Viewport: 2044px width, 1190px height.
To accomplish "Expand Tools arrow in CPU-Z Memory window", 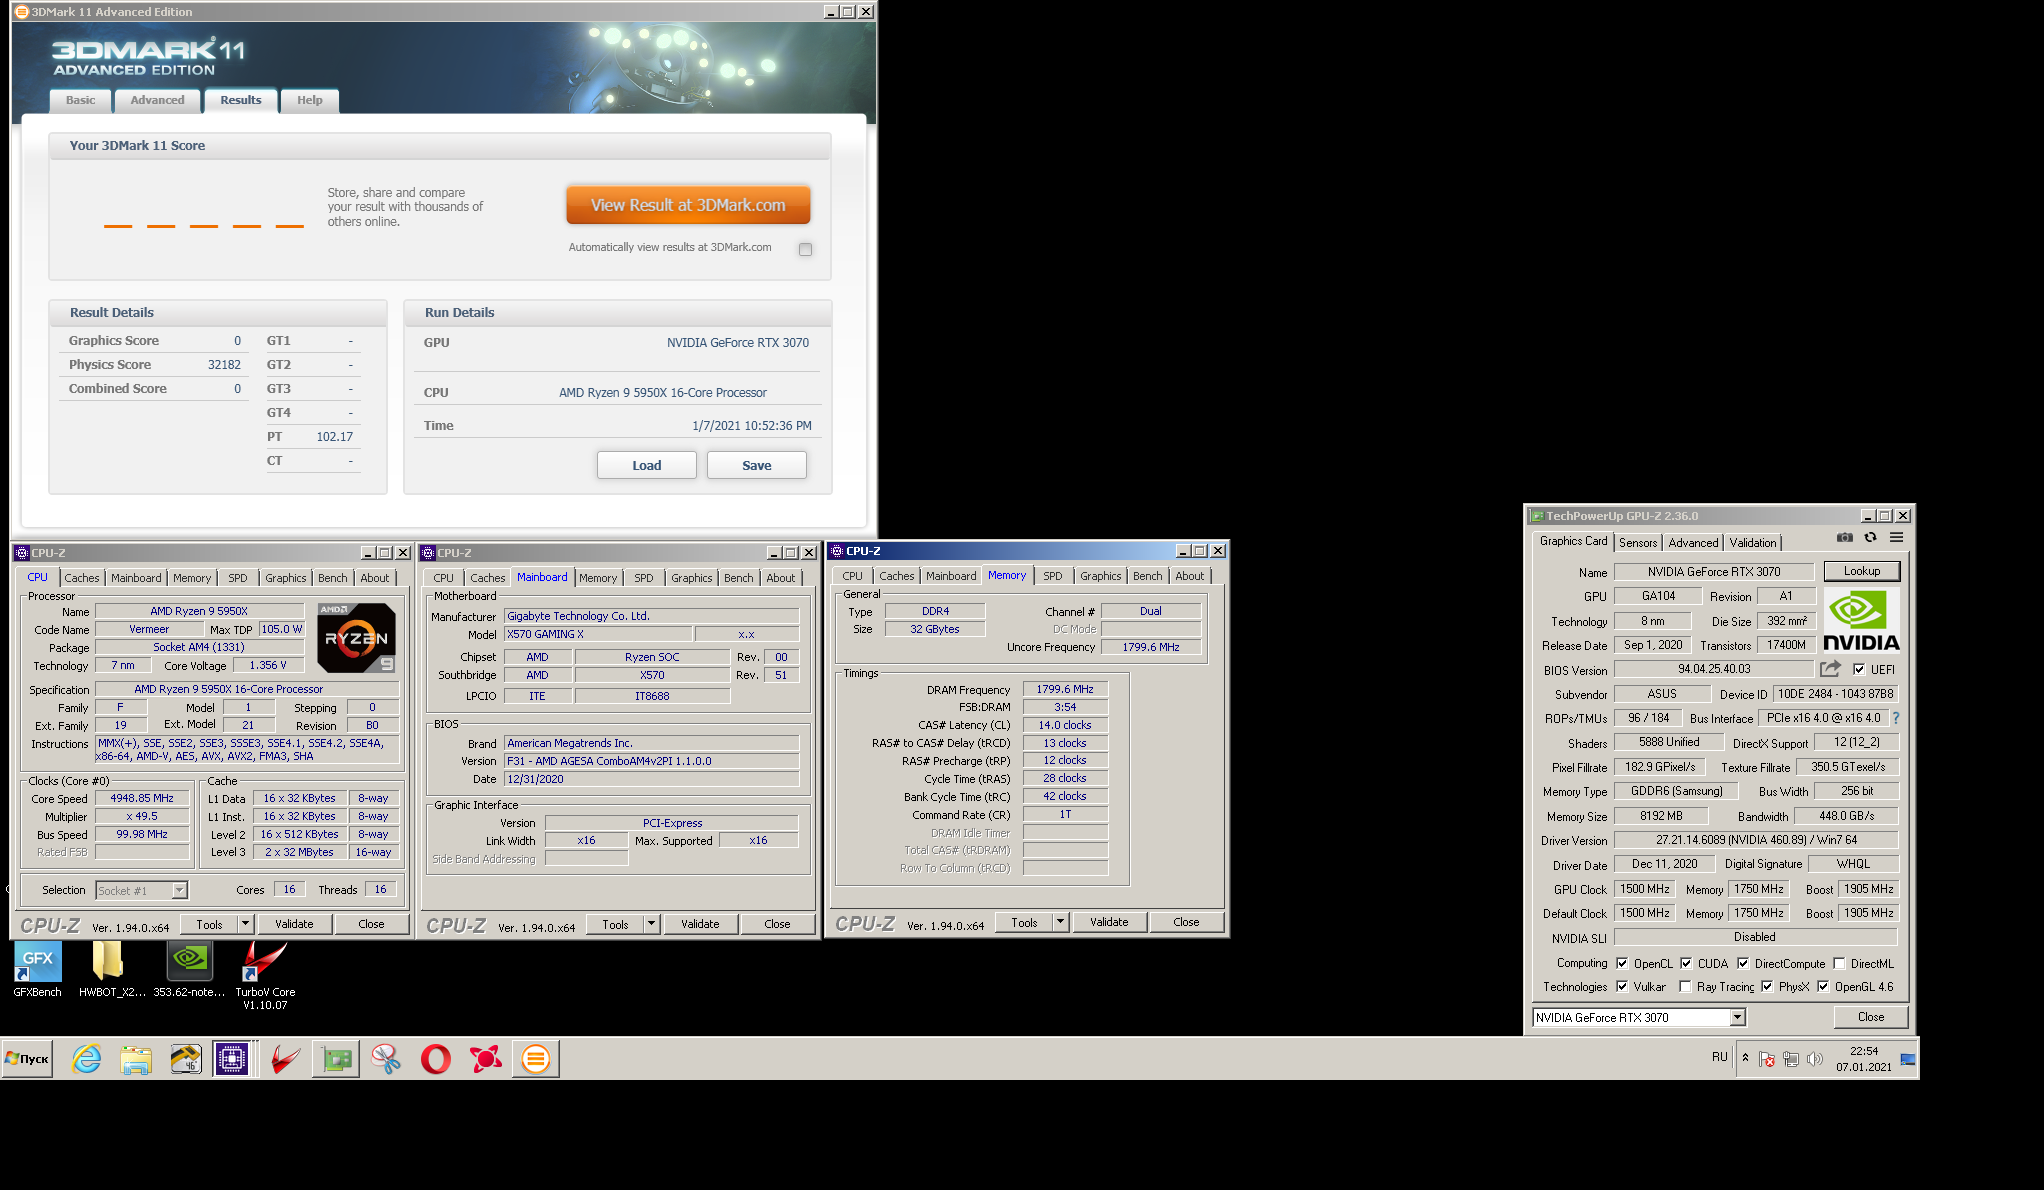I will (1060, 922).
